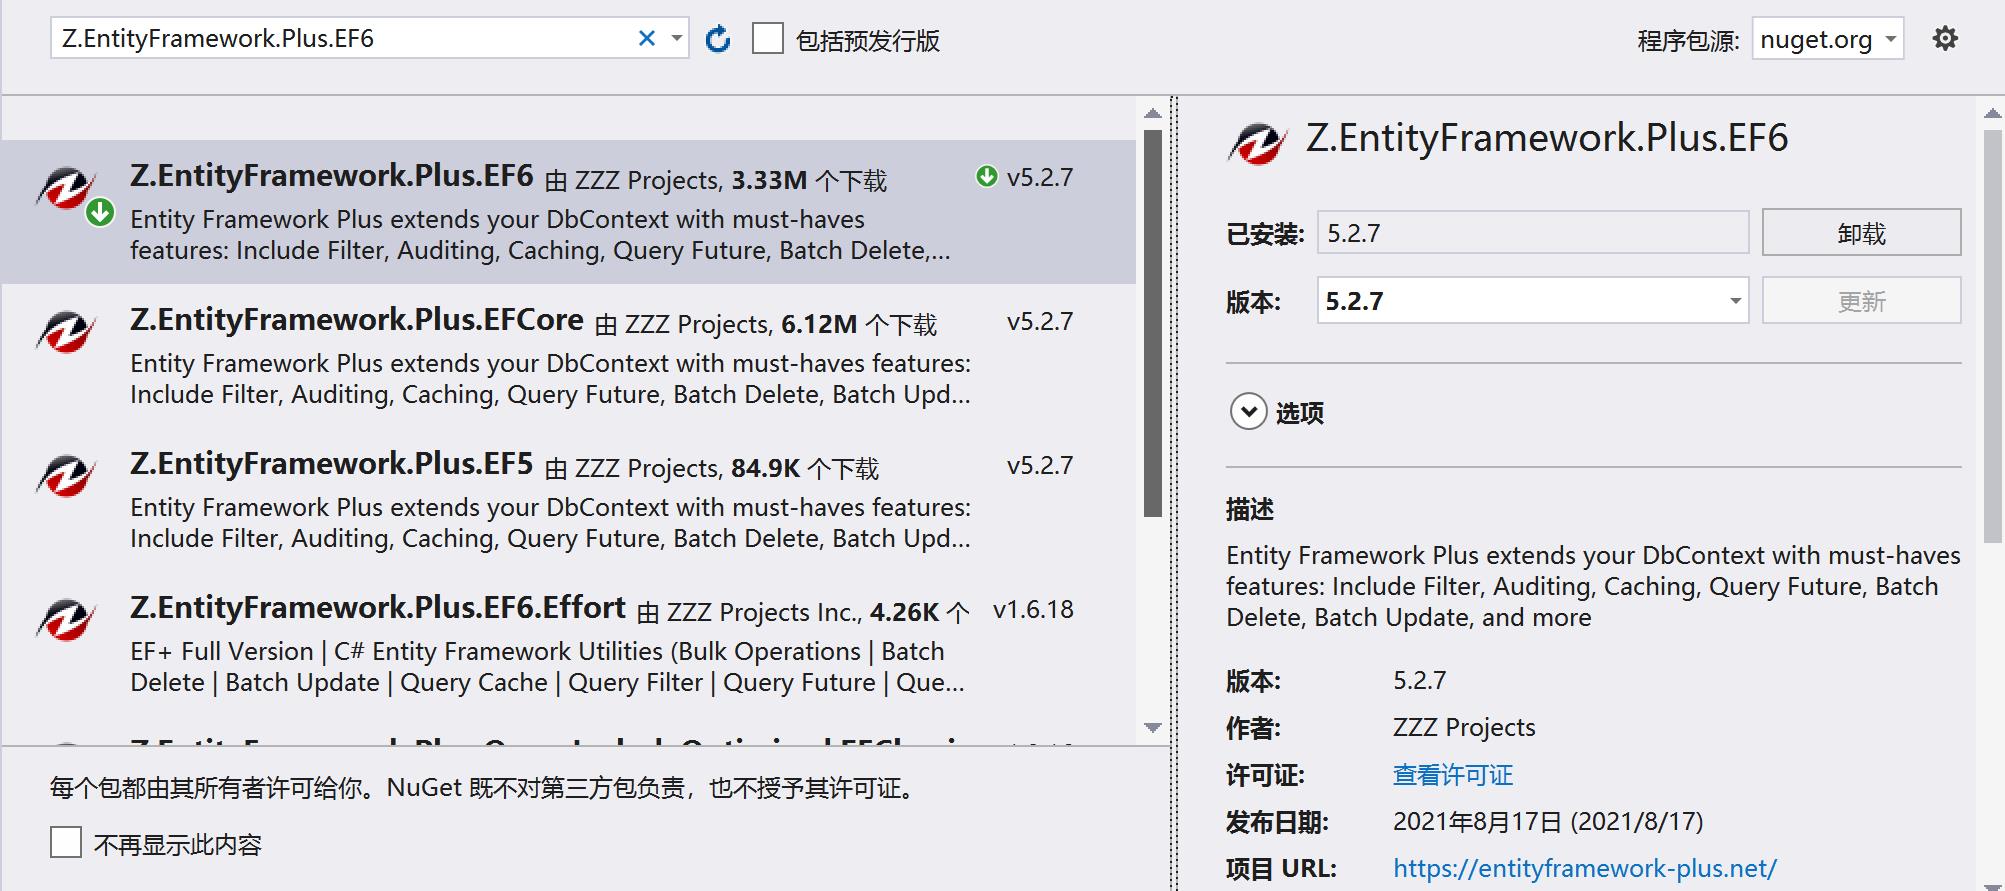Image resolution: width=2005 pixels, height=891 pixels.
Task: Open the entityframework-plus.net project URL
Action: (1585, 868)
